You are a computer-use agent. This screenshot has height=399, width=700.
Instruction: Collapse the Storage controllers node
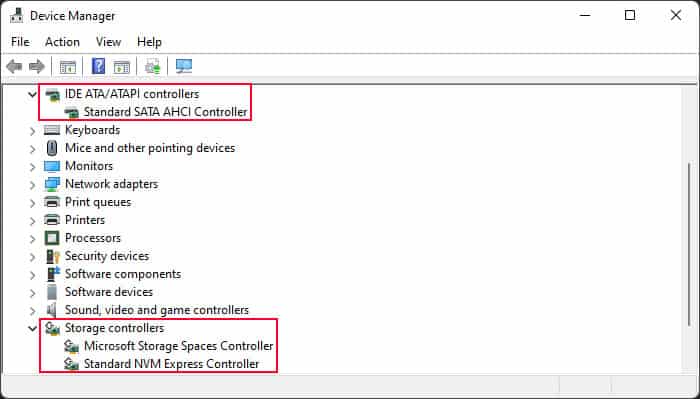coord(32,328)
